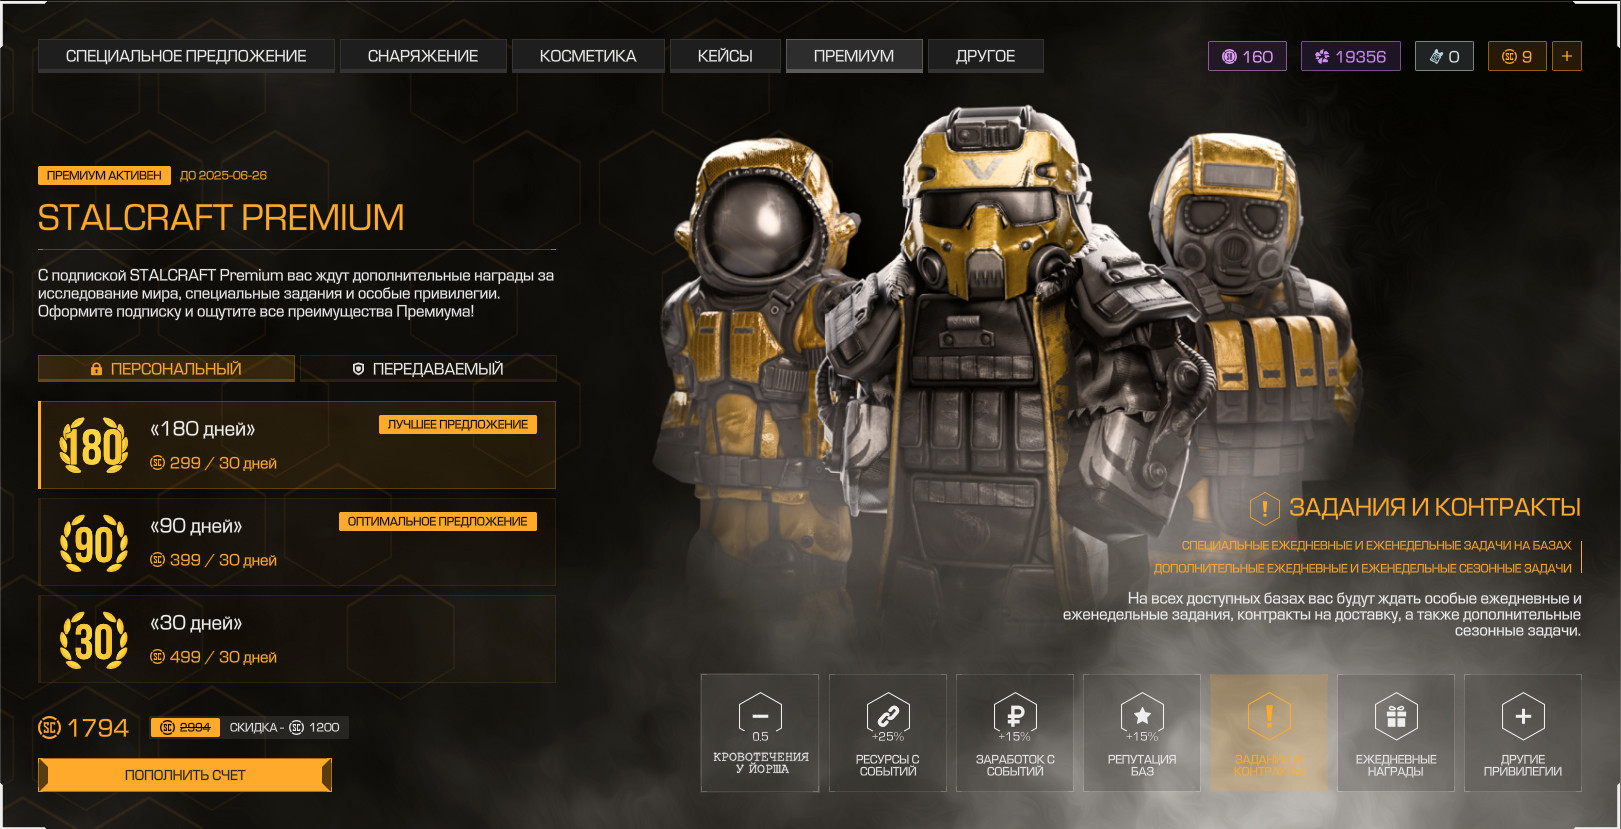Viewport: 1621px width, 829px height.
Task: Open the Специальное предложение tab
Action: tap(186, 56)
